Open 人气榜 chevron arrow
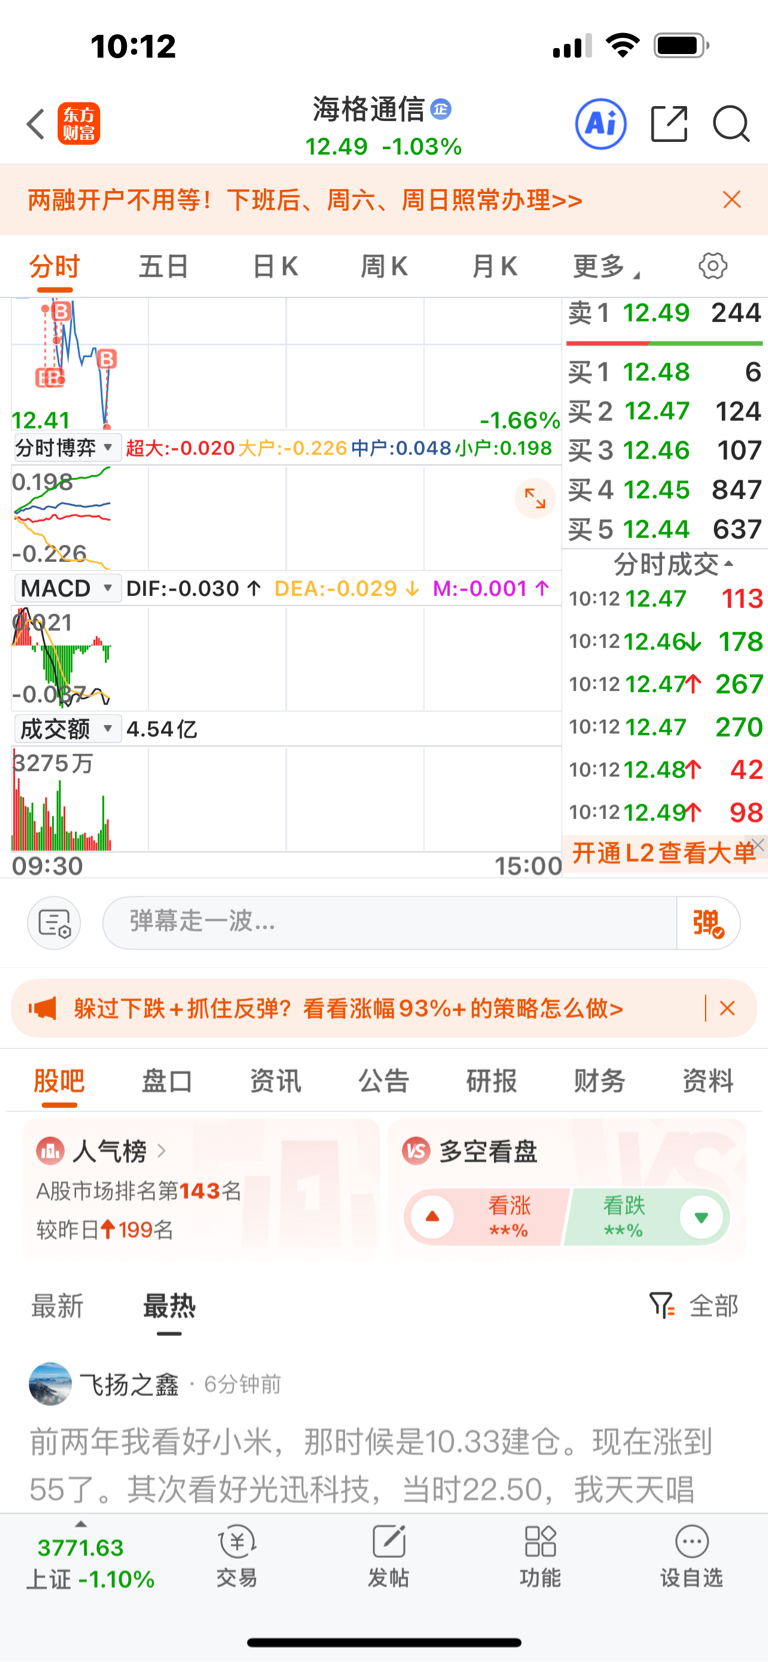Screen dimensions: 768x1662 tap(162, 1151)
